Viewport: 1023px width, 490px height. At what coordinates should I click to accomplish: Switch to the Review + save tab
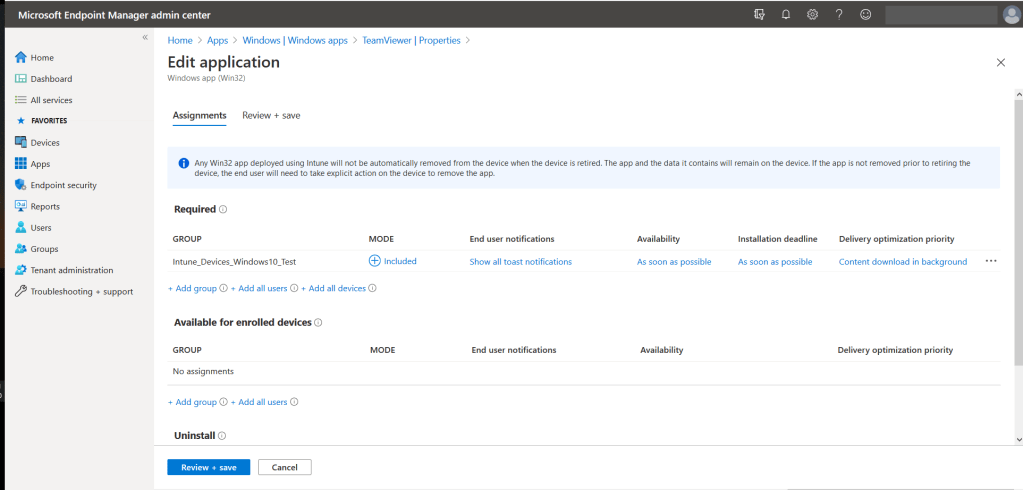[271, 116]
